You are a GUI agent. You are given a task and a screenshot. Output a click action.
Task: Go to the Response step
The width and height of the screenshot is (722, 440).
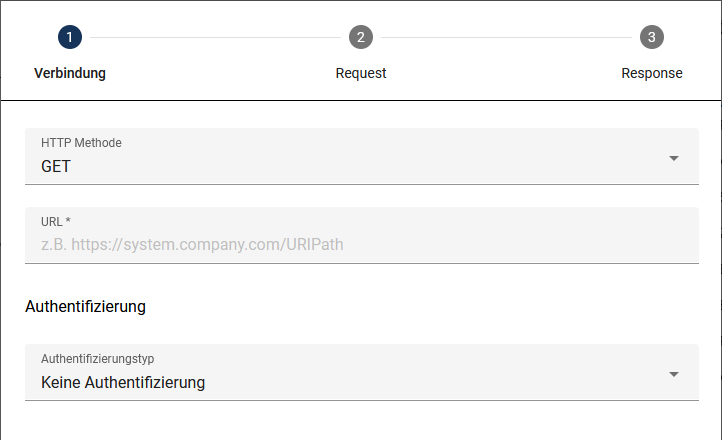[x=652, y=73]
